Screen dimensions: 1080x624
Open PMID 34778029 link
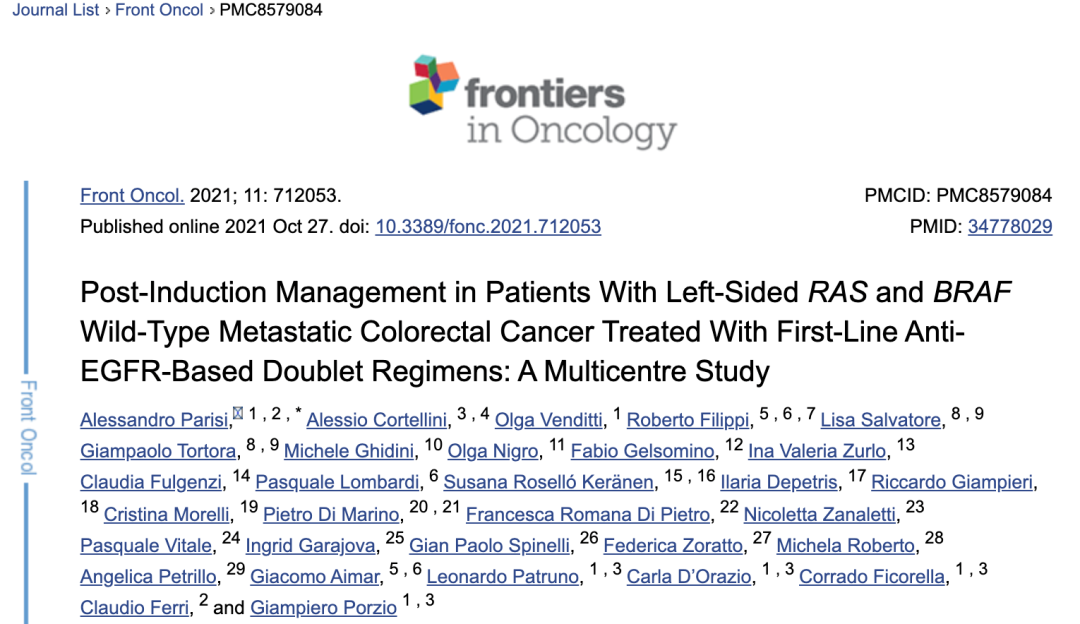coord(1010,227)
